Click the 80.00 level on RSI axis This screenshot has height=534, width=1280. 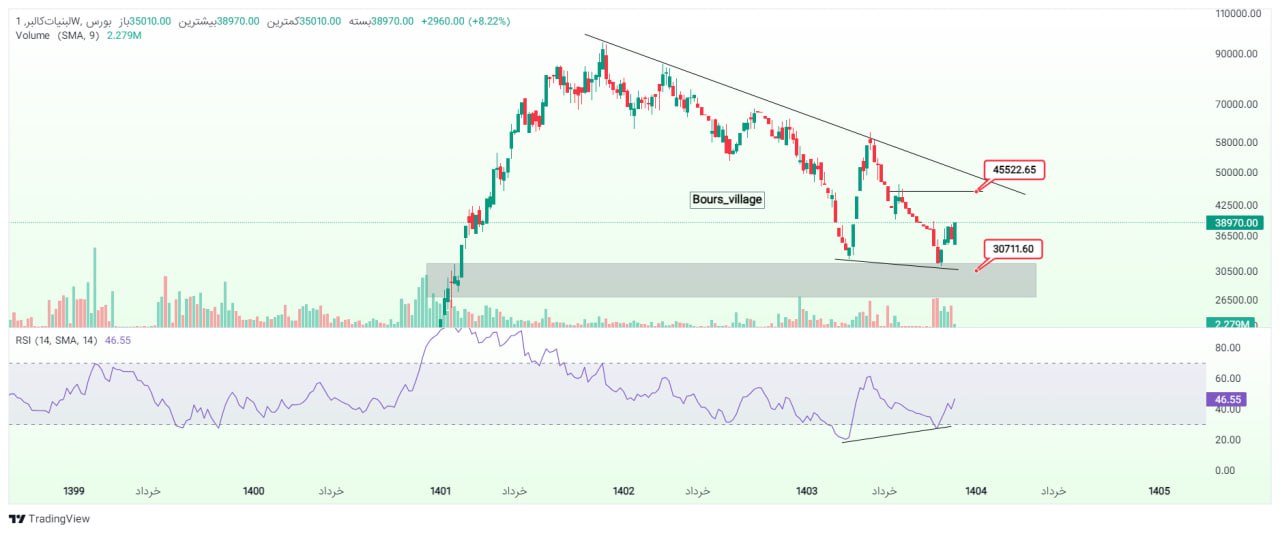tap(1227, 347)
